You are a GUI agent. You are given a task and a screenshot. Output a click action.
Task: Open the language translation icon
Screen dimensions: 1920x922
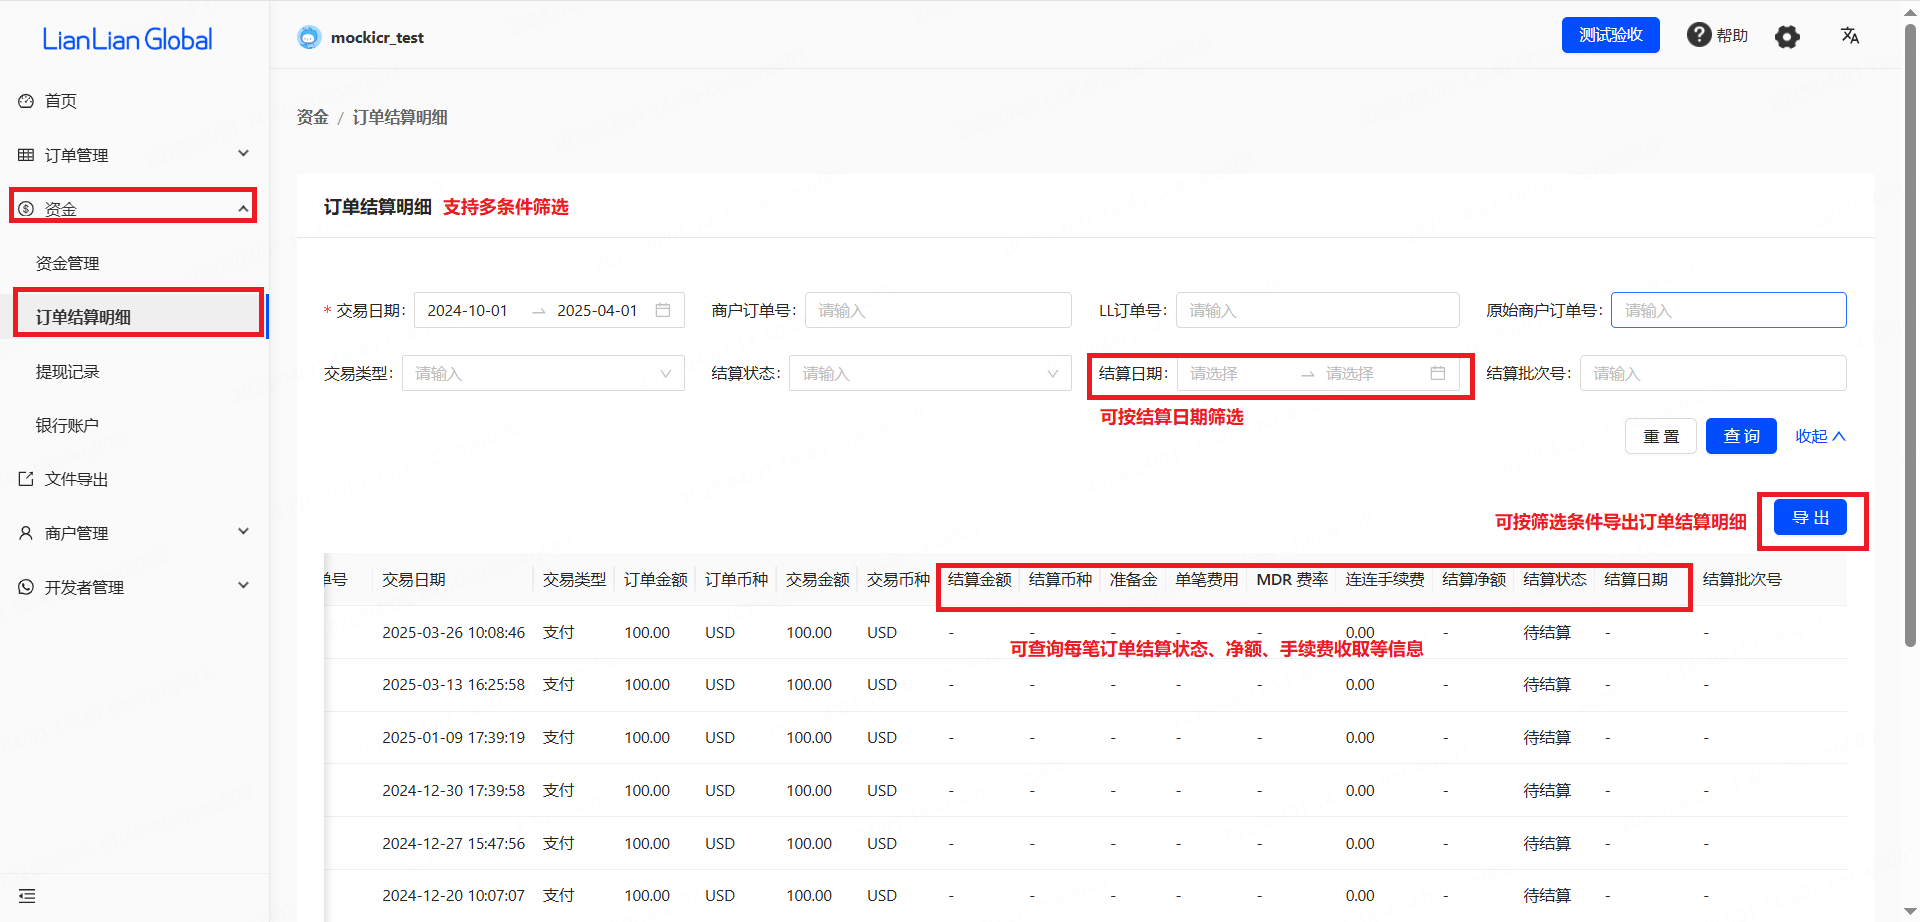pyautogui.click(x=1850, y=36)
